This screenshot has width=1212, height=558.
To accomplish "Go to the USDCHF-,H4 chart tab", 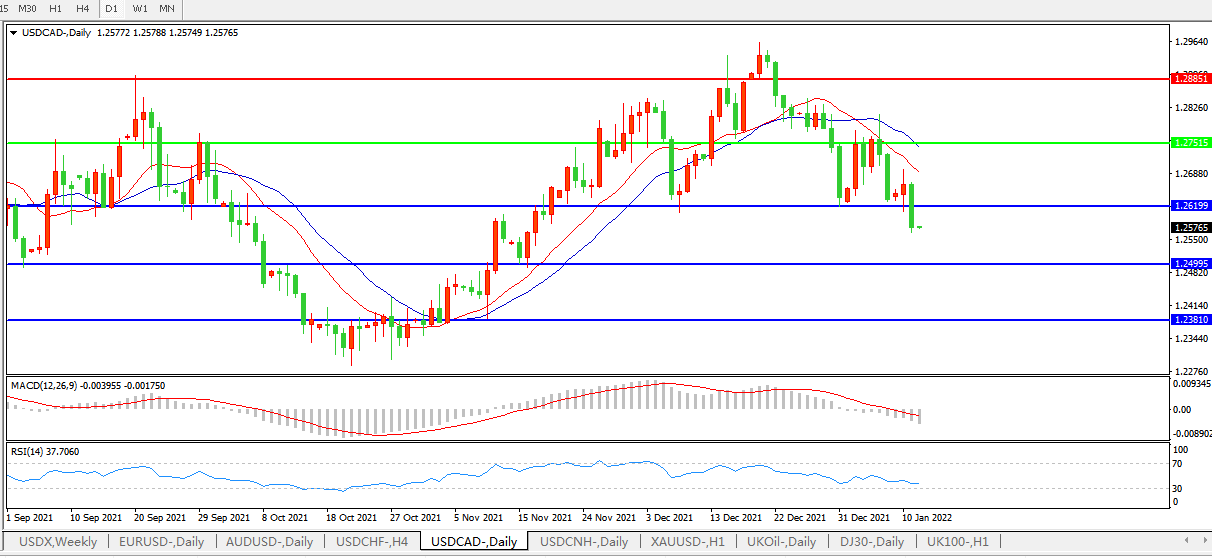I will (x=372, y=542).
